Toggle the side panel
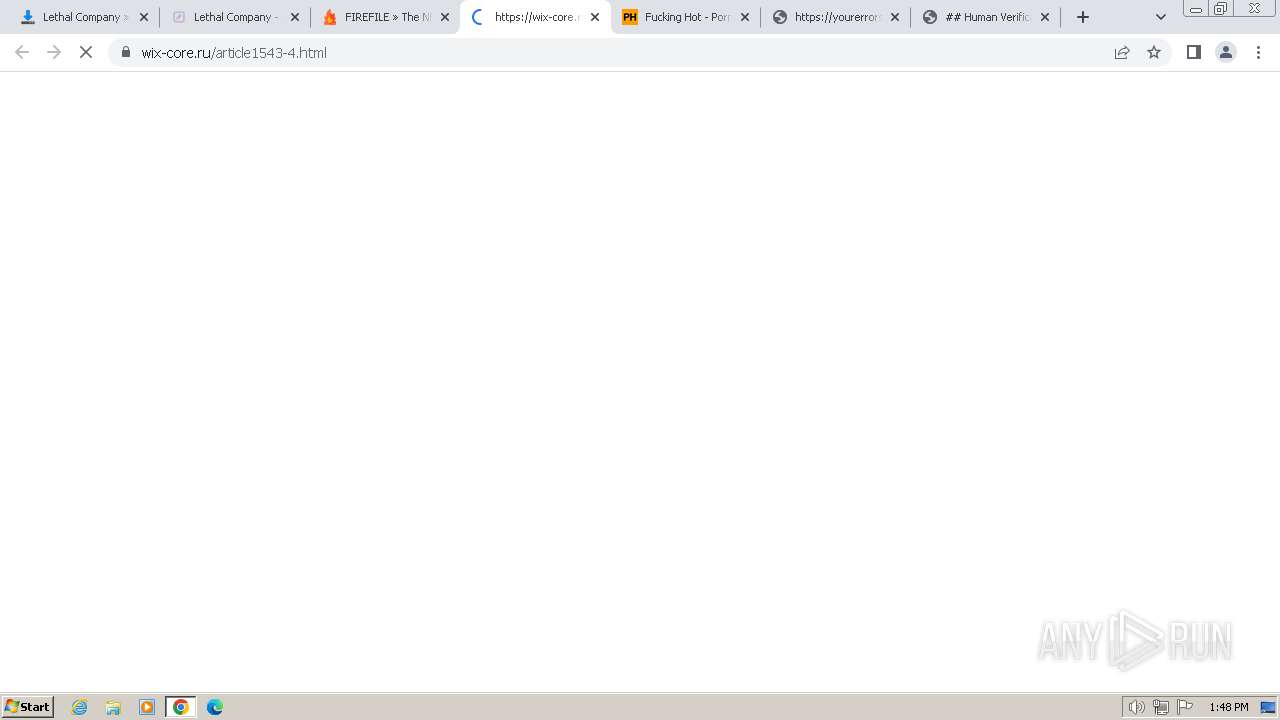Image resolution: width=1280 pixels, height=720 pixels. point(1194,52)
